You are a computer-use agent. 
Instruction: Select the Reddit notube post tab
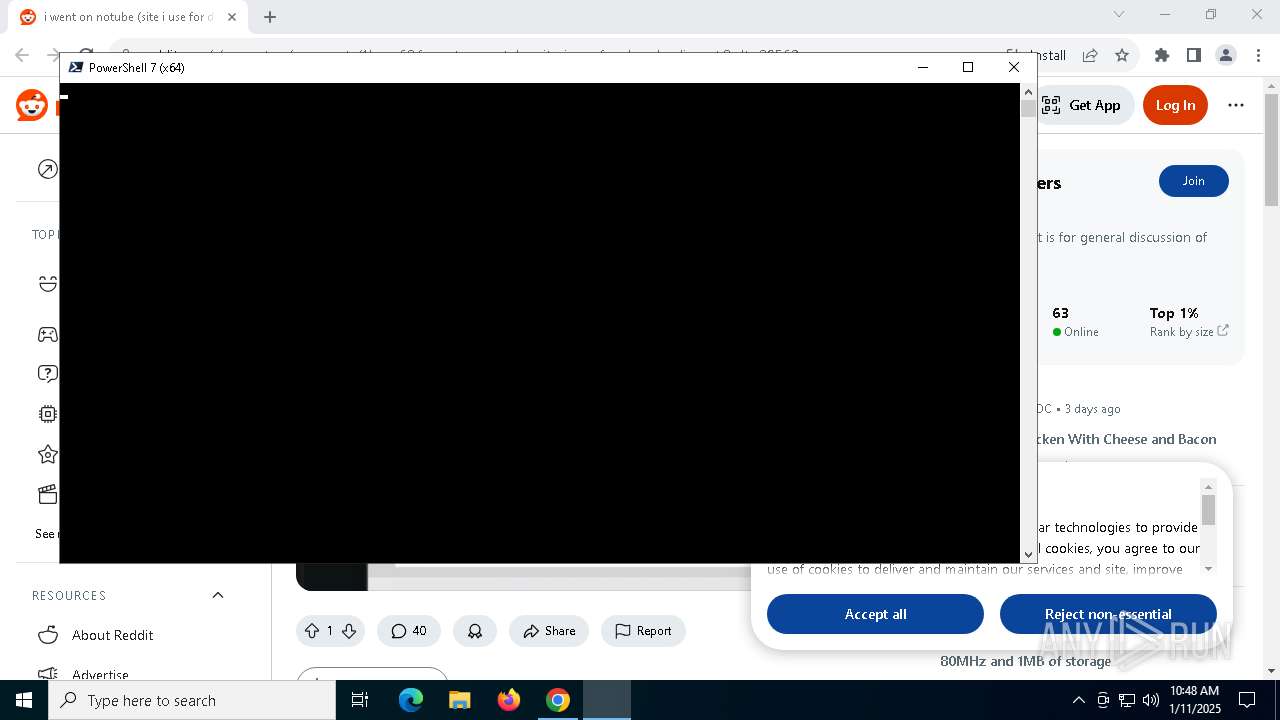[x=127, y=17]
